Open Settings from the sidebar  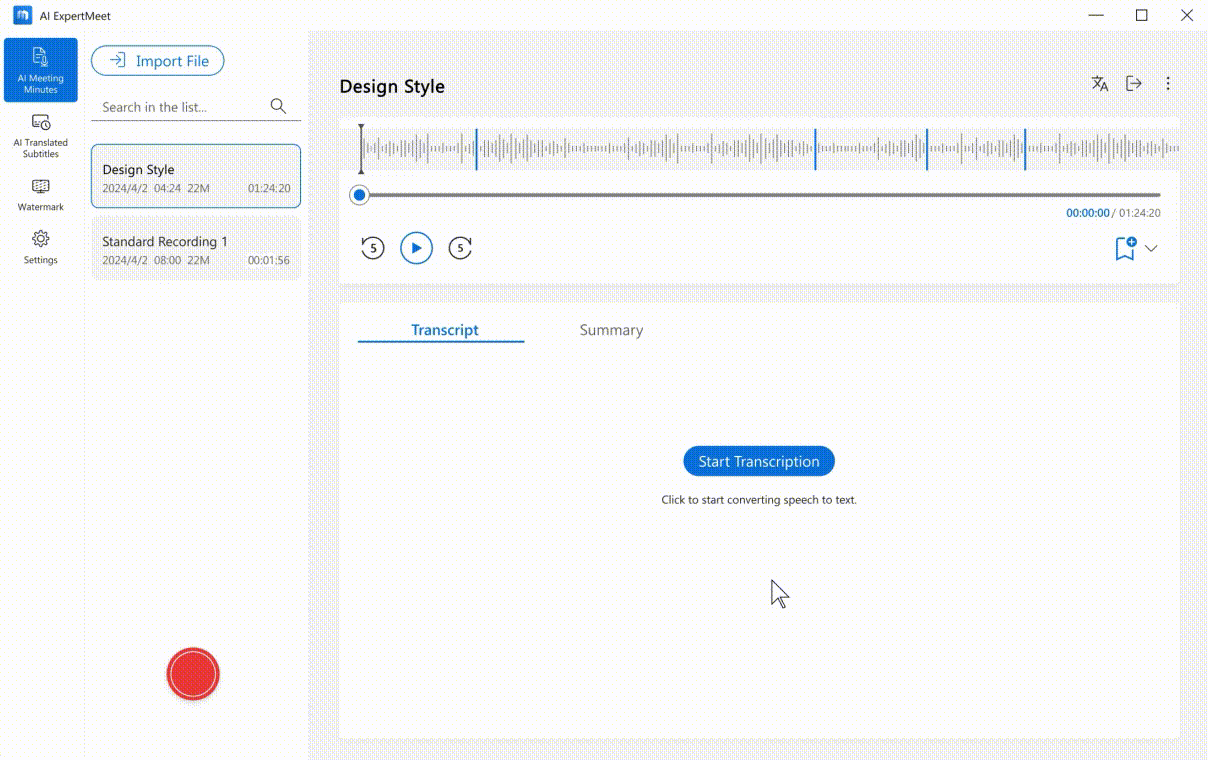click(x=41, y=247)
